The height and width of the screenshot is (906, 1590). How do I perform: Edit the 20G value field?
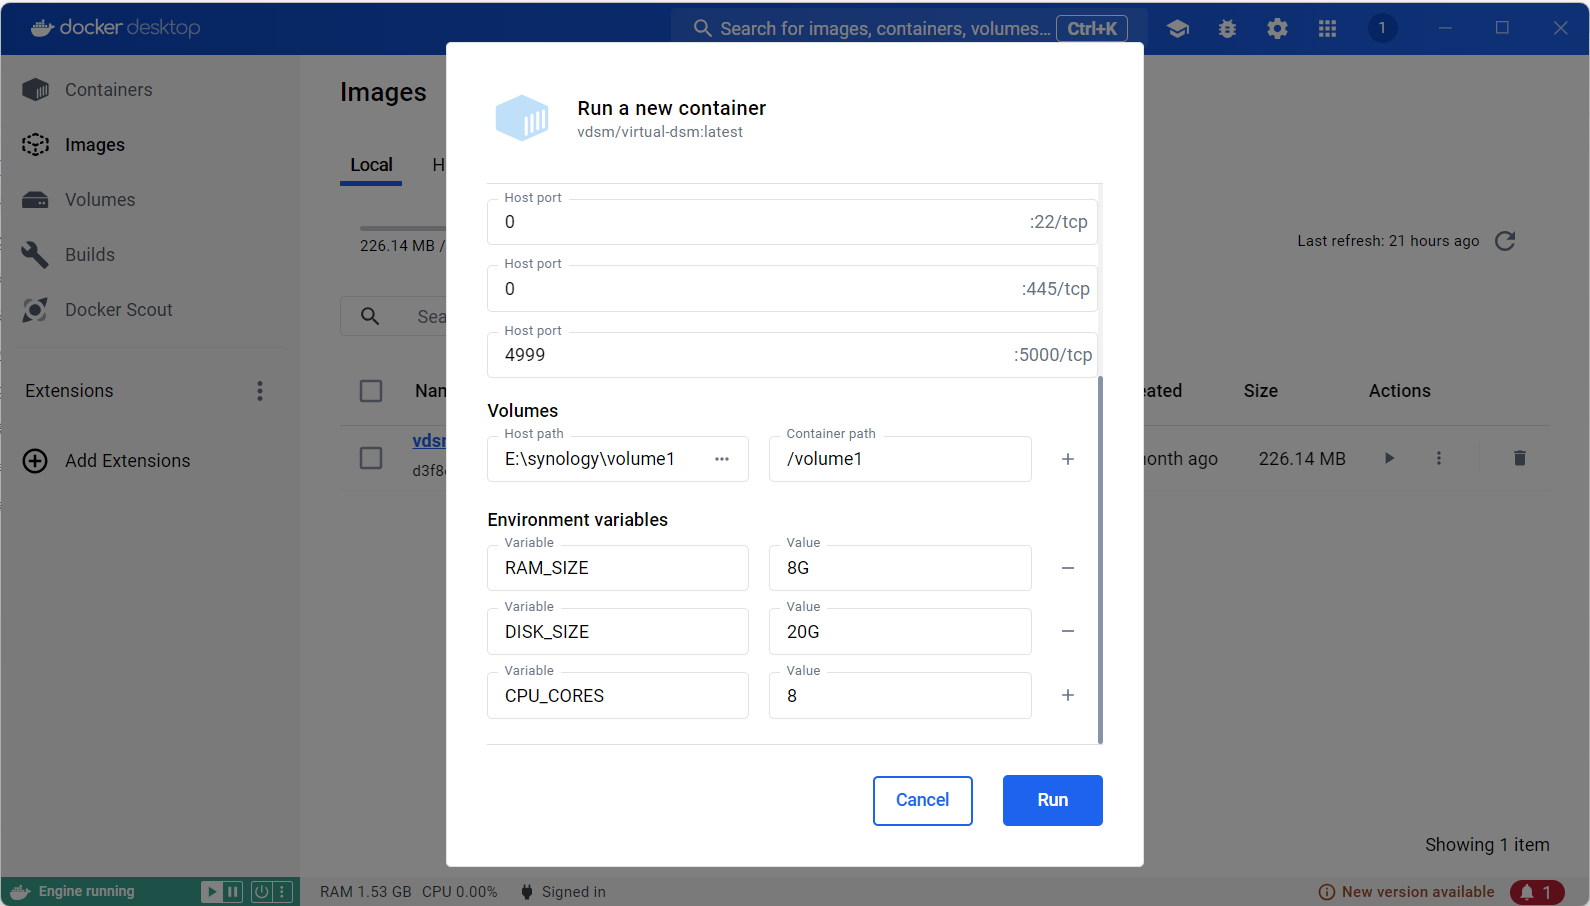coord(900,632)
